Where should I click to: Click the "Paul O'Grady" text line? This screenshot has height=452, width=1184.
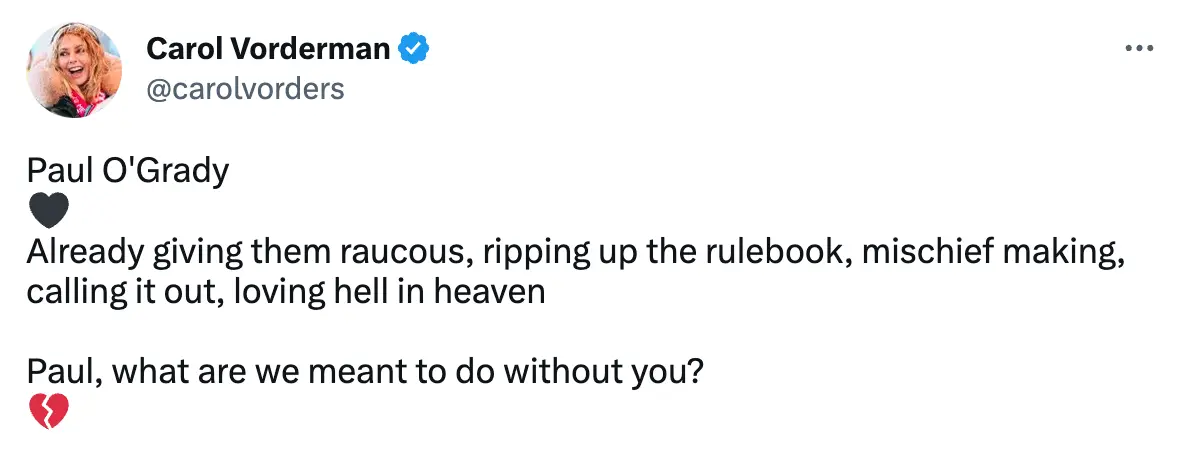click(x=128, y=171)
